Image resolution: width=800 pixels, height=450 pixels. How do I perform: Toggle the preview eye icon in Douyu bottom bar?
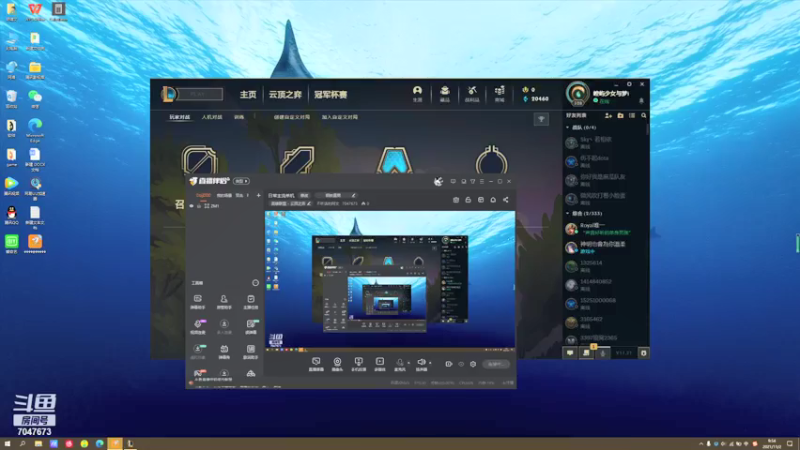click(461, 364)
